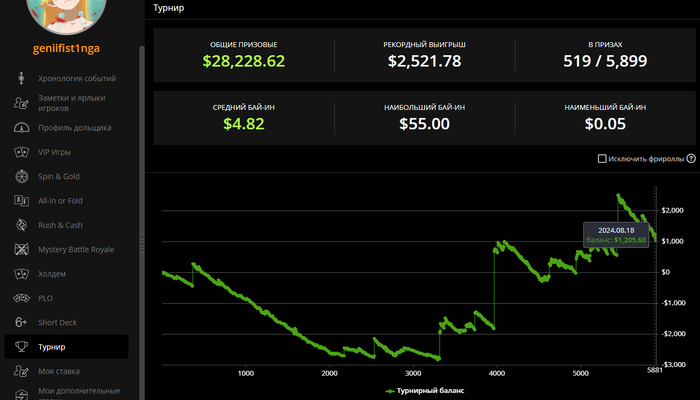Image resolution: width=700 pixels, height=400 pixels.
Task: Click the НАИМЕНЬШИЙ БАЙ-ИН label
Action: coord(605,108)
